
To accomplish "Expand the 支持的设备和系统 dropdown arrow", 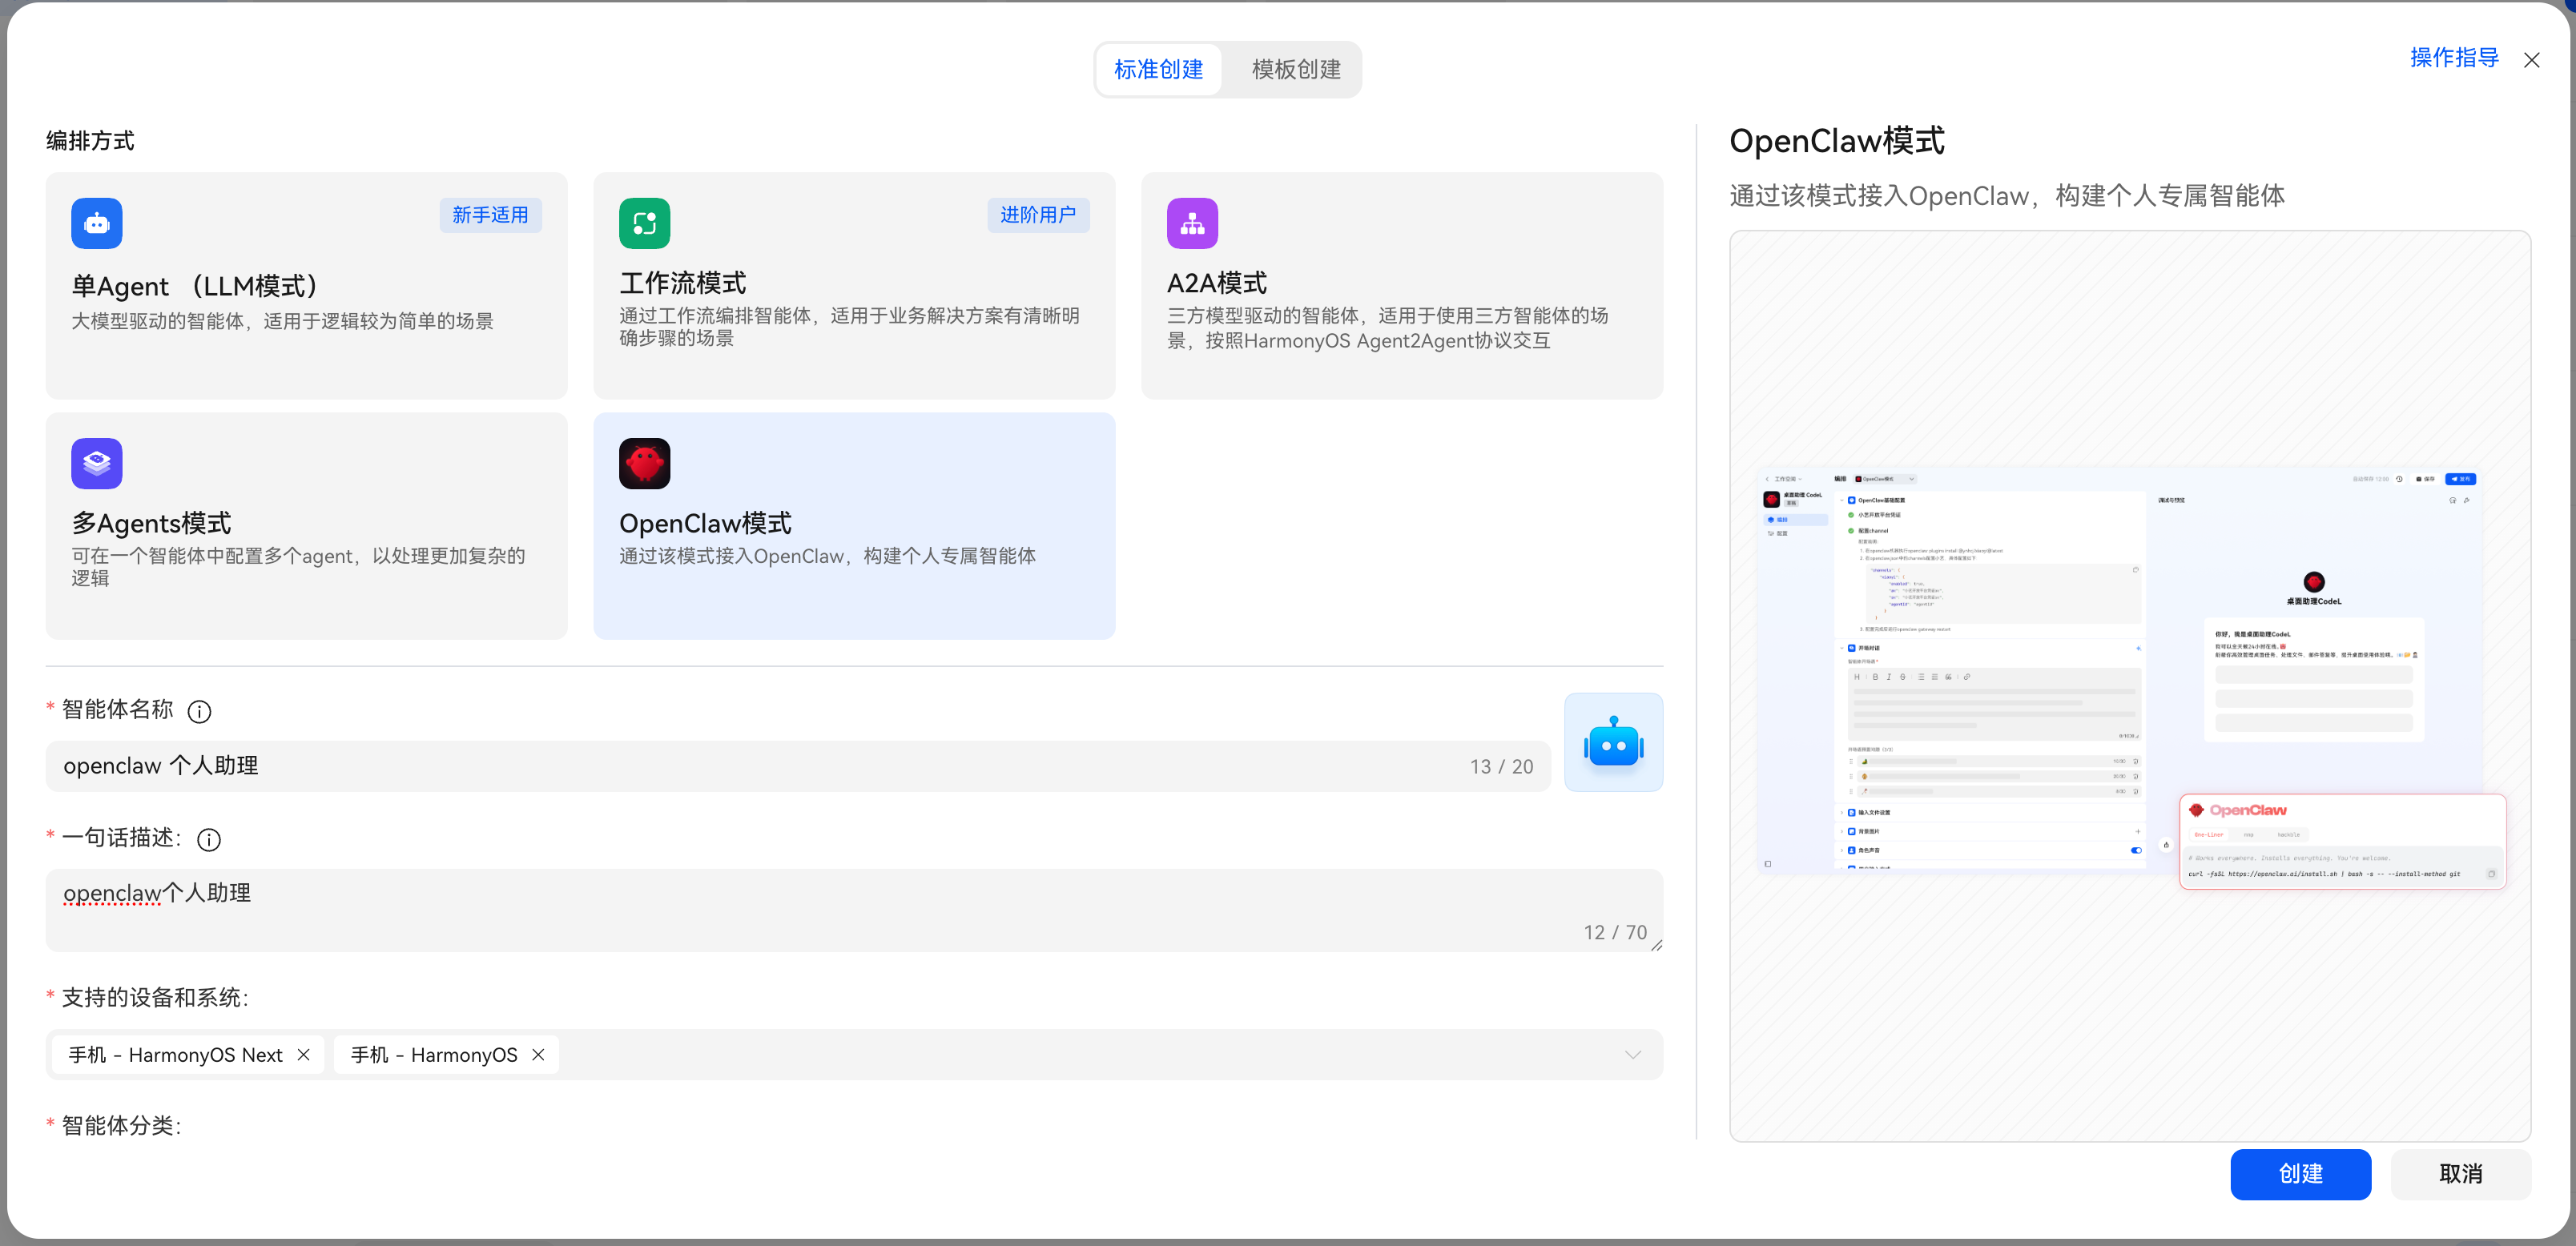I will pyautogui.click(x=1633, y=1055).
